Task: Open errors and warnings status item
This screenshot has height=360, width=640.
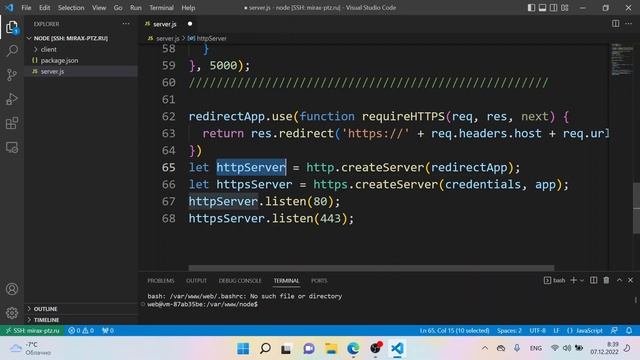Action: pos(81,331)
